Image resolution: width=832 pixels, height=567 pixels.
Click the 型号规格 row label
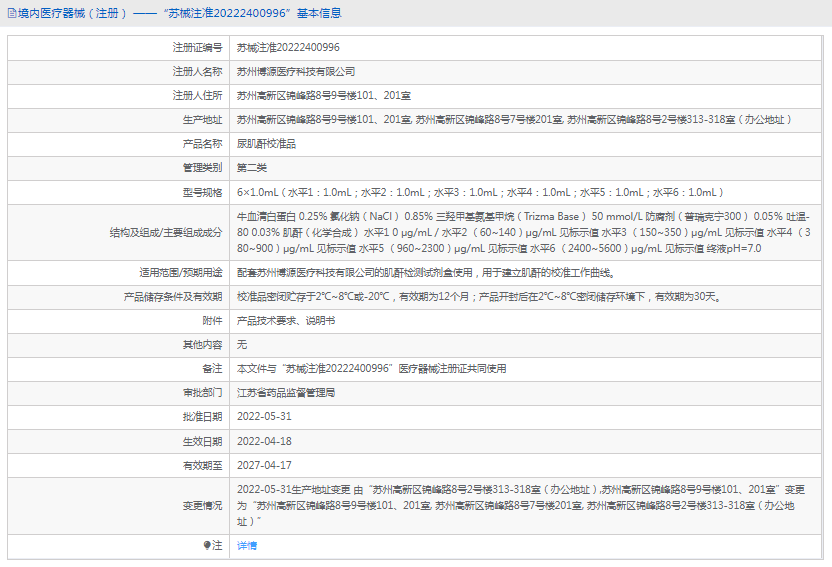[x=203, y=193]
